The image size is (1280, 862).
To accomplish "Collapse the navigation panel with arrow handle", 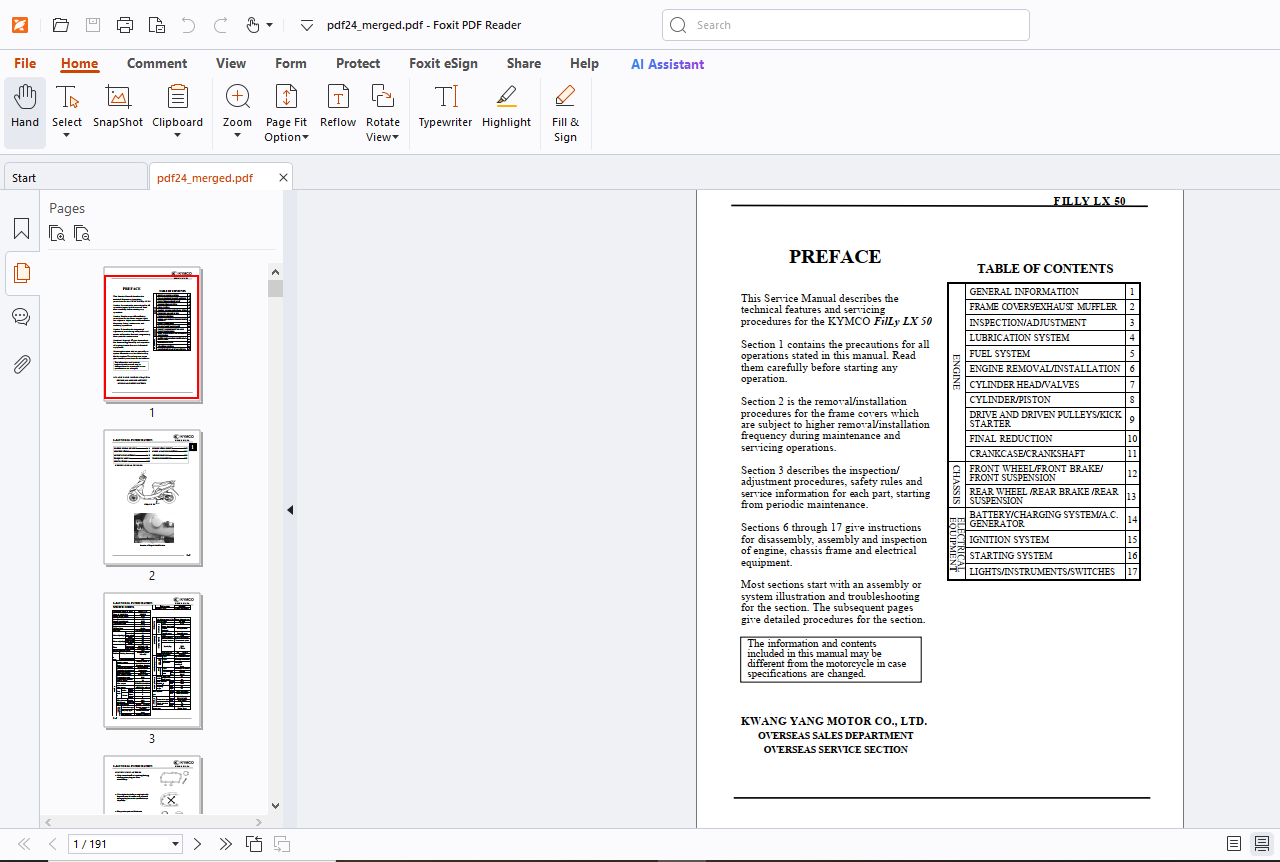I will [290, 510].
